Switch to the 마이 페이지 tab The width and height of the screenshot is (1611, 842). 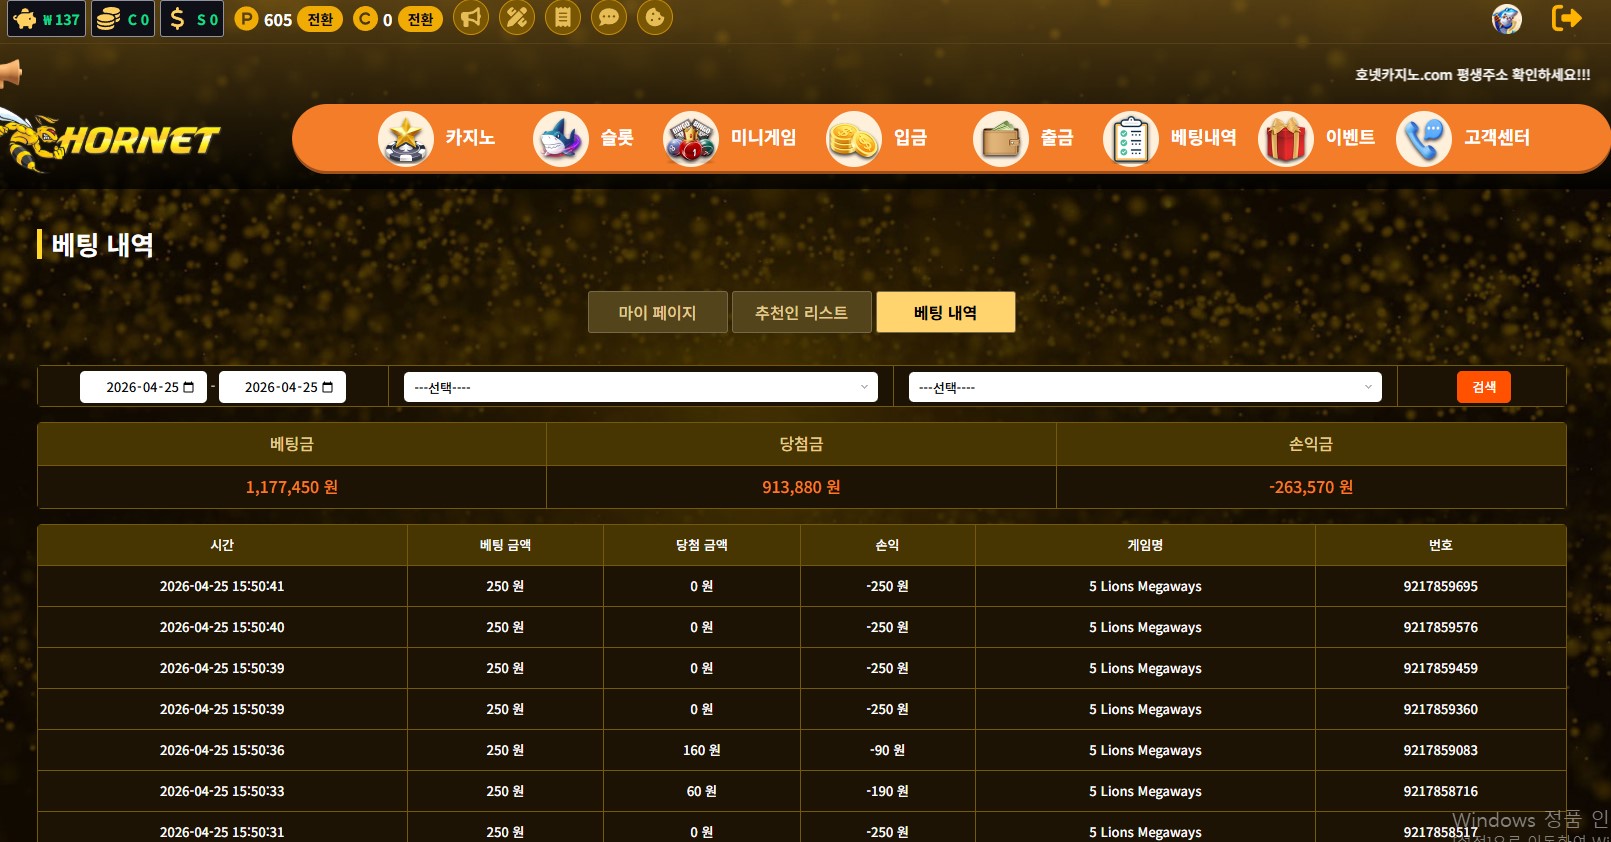[657, 312]
